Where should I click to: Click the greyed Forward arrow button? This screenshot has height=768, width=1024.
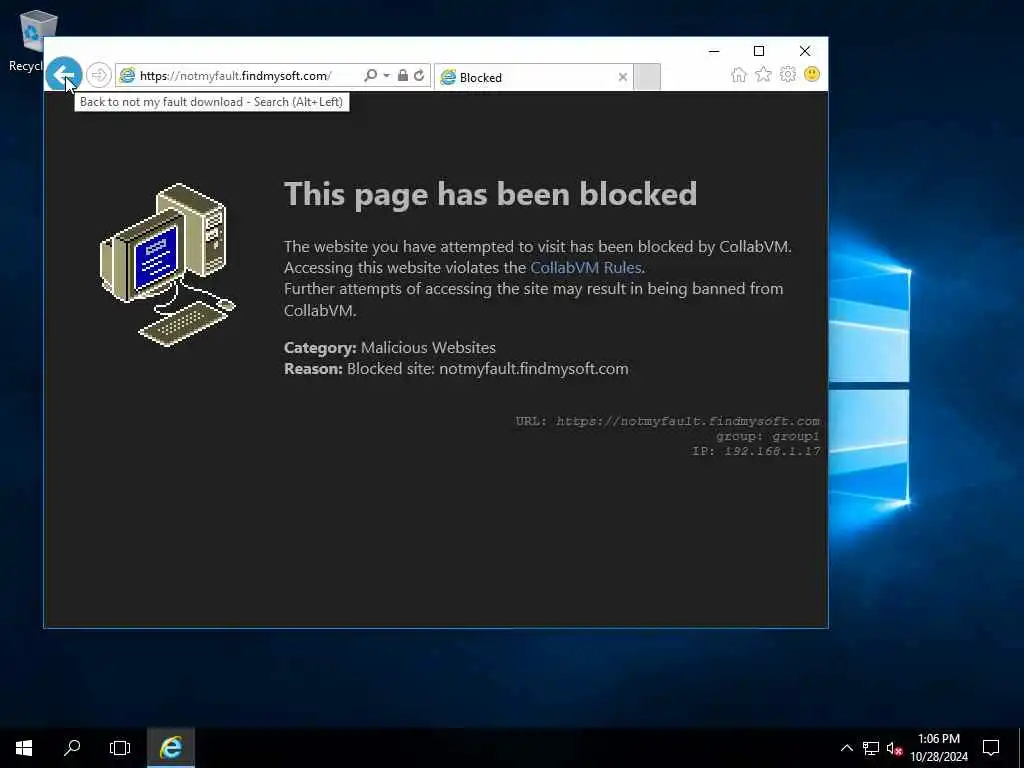pos(99,75)
